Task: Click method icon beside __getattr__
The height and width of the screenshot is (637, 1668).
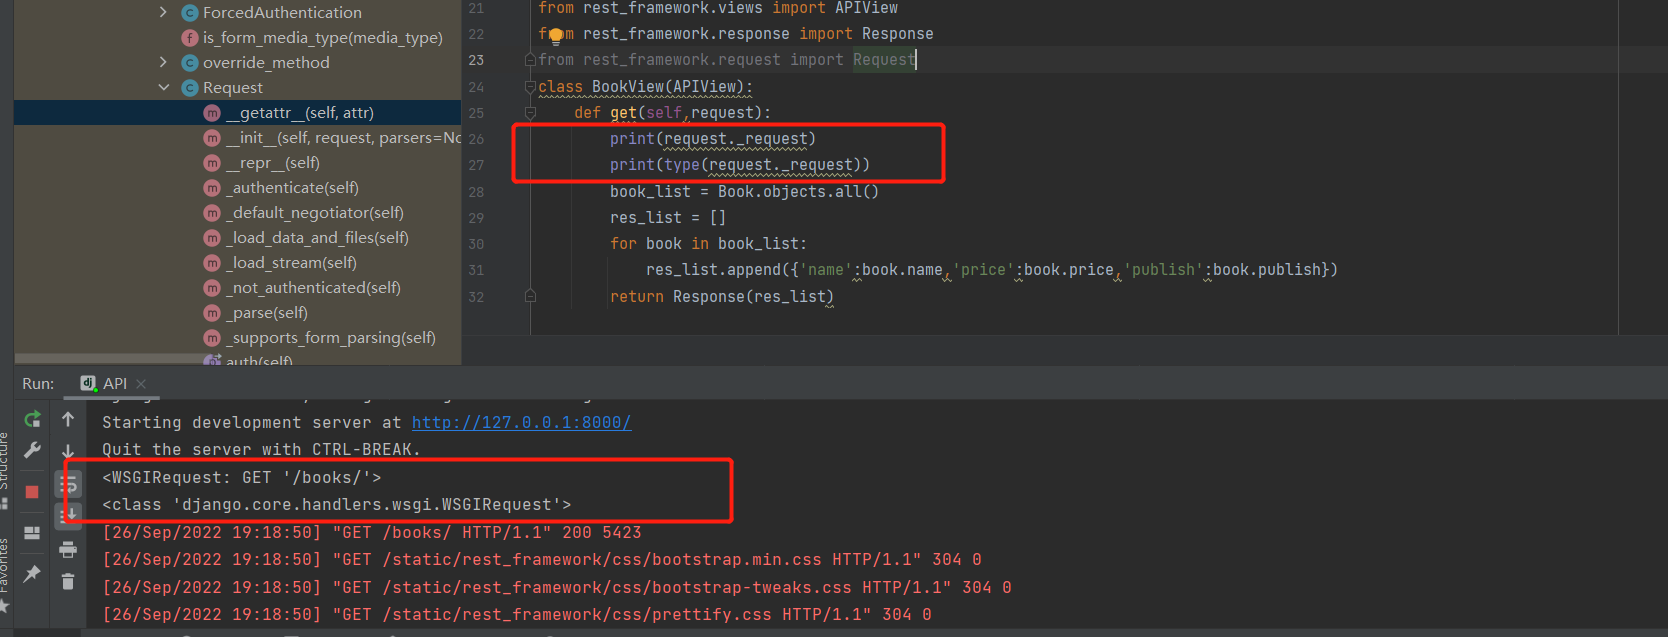Action: (212, 113)
